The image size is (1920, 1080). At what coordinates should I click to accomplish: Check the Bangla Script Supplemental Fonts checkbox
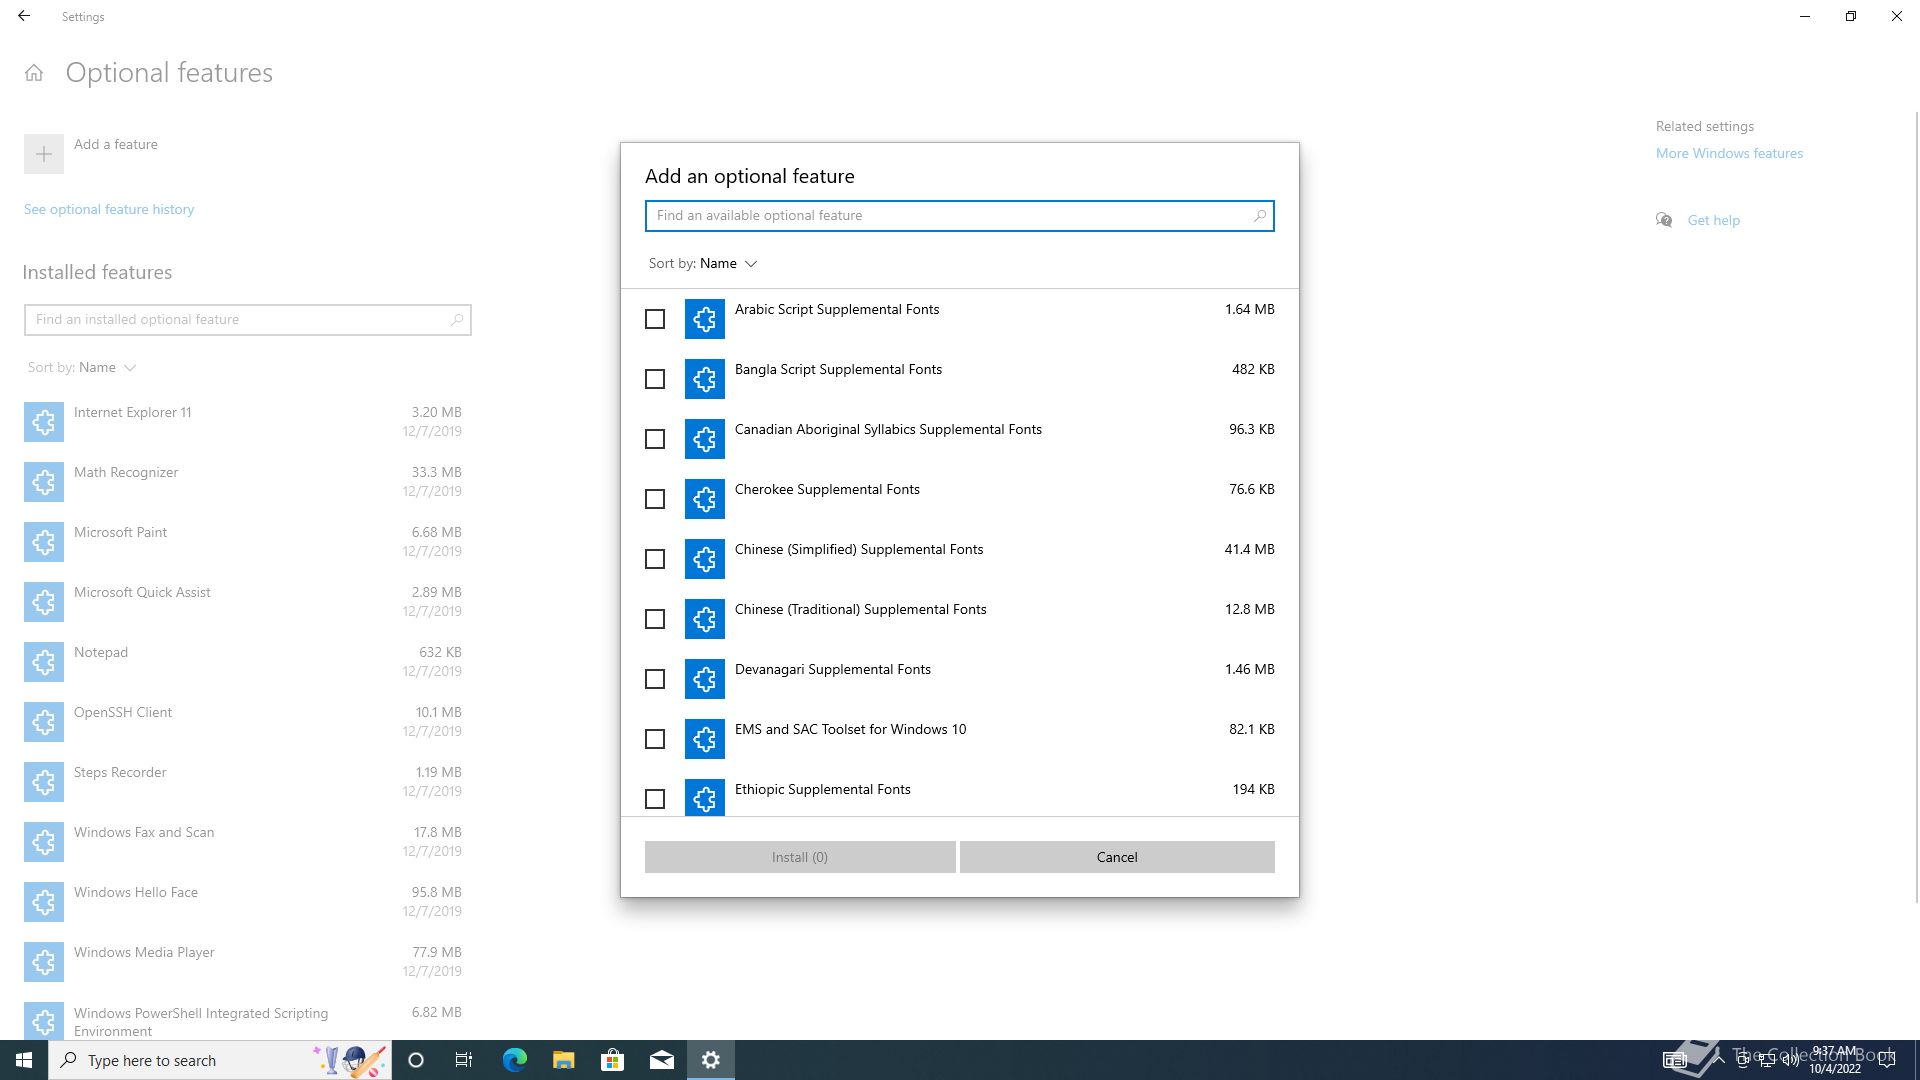coord(655,379)
